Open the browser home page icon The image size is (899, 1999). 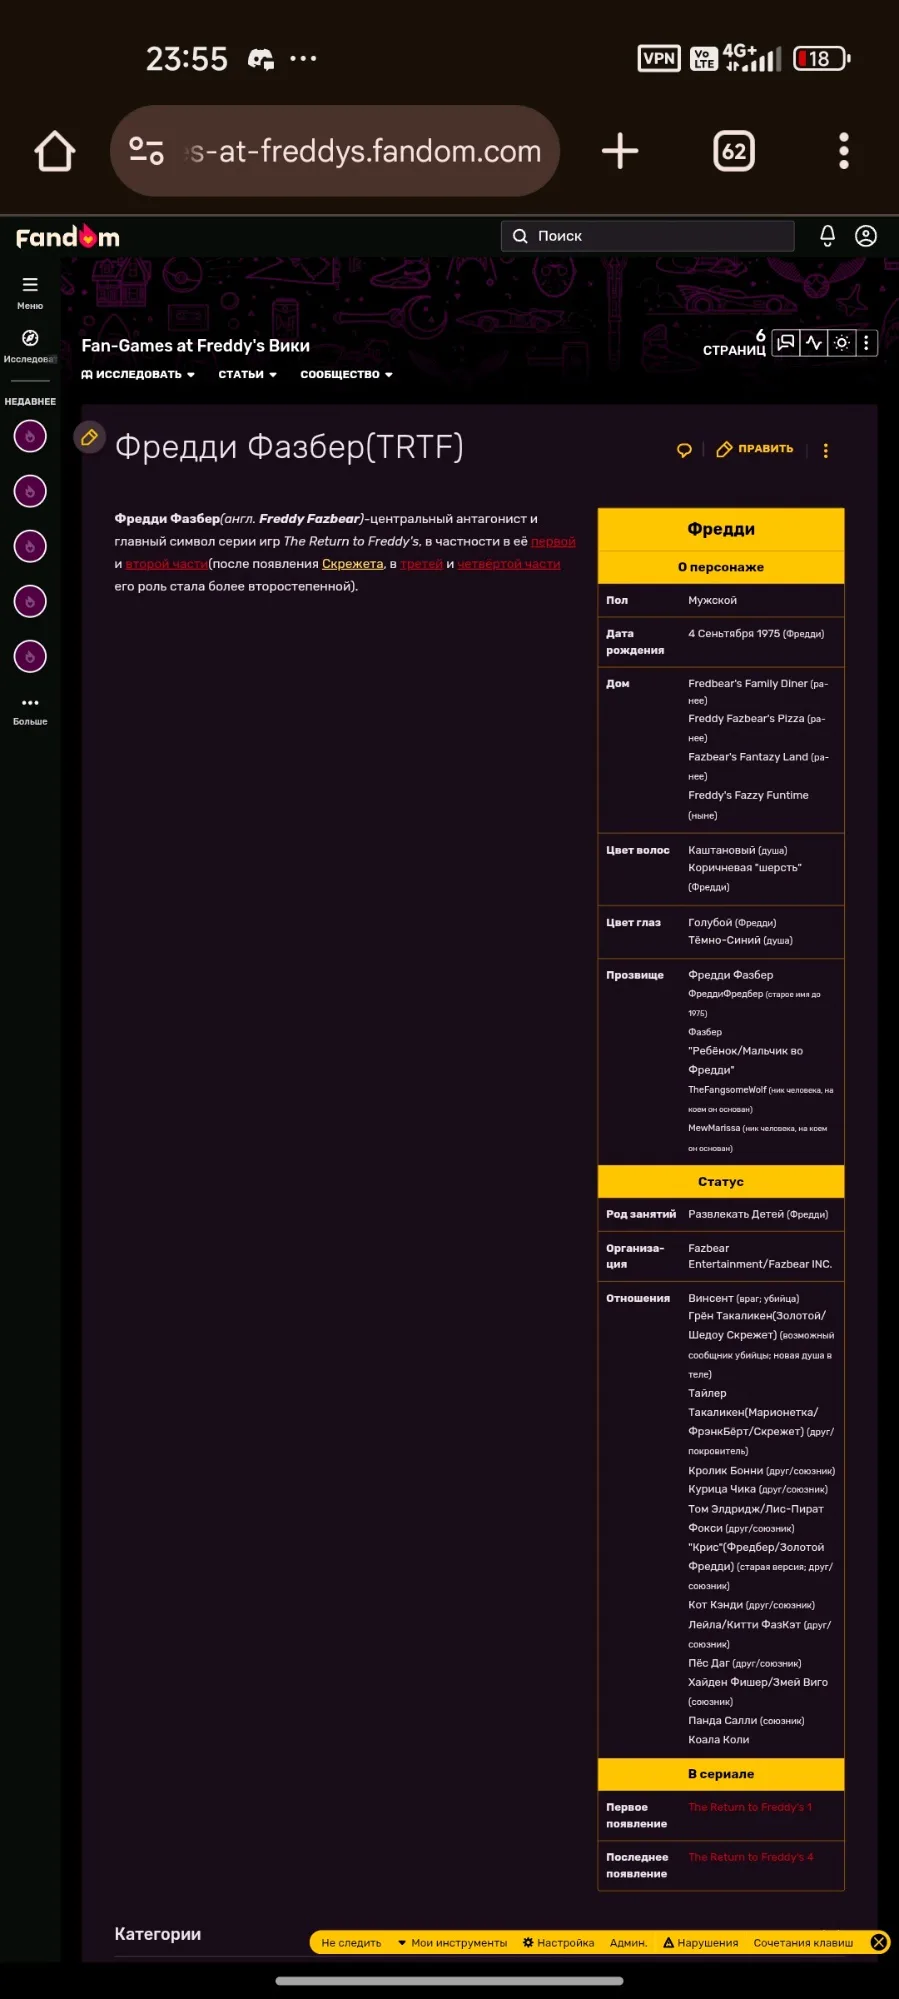pyautogui.click(x=55, y=152)
